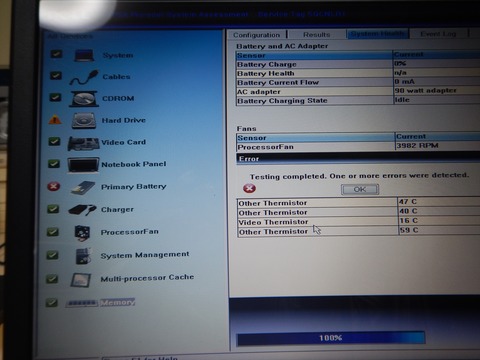
Task: Click the Notebook Panel screen icon
Action: pos(83,165)
